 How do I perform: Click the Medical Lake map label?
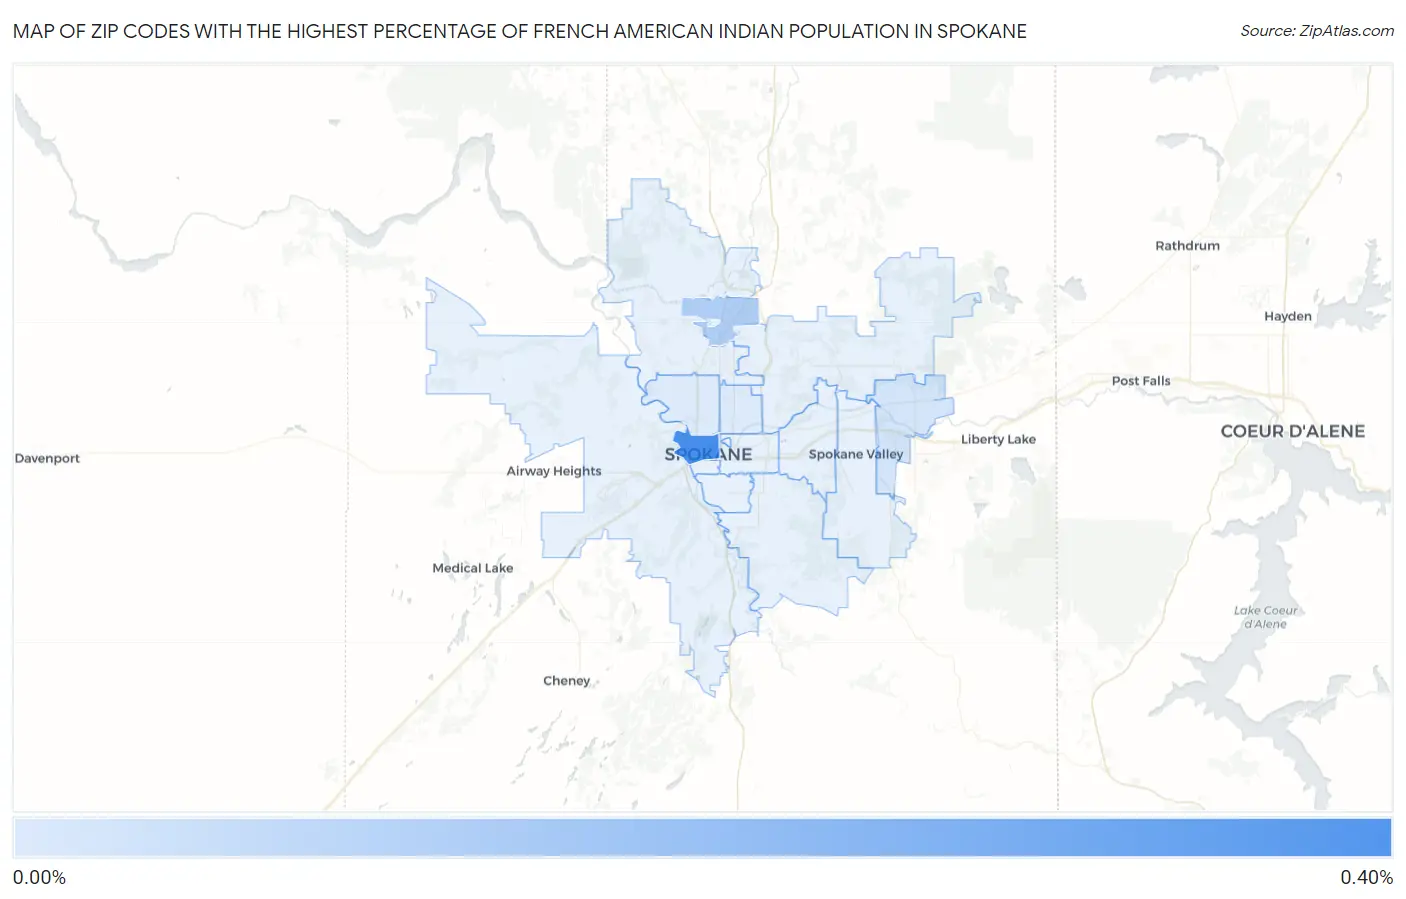click(x=472, y=568)
